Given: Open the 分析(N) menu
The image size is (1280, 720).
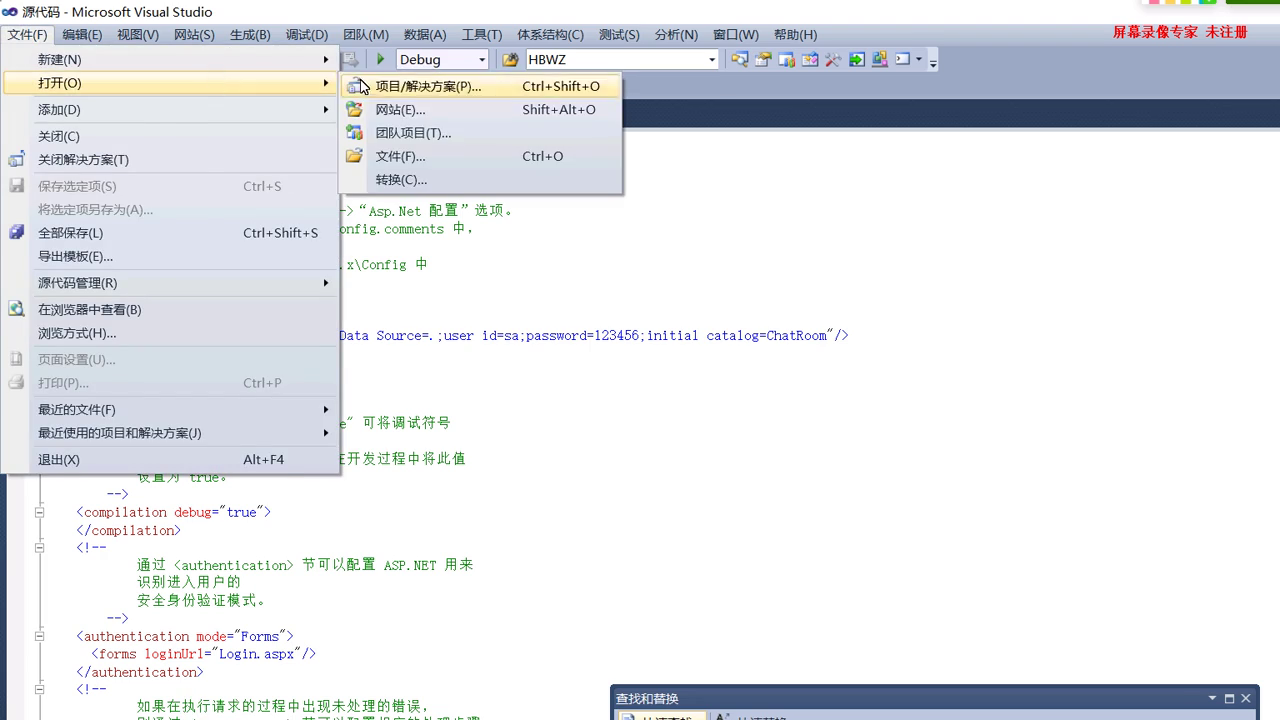Looking at the screenshot, I should coord(676,35).
